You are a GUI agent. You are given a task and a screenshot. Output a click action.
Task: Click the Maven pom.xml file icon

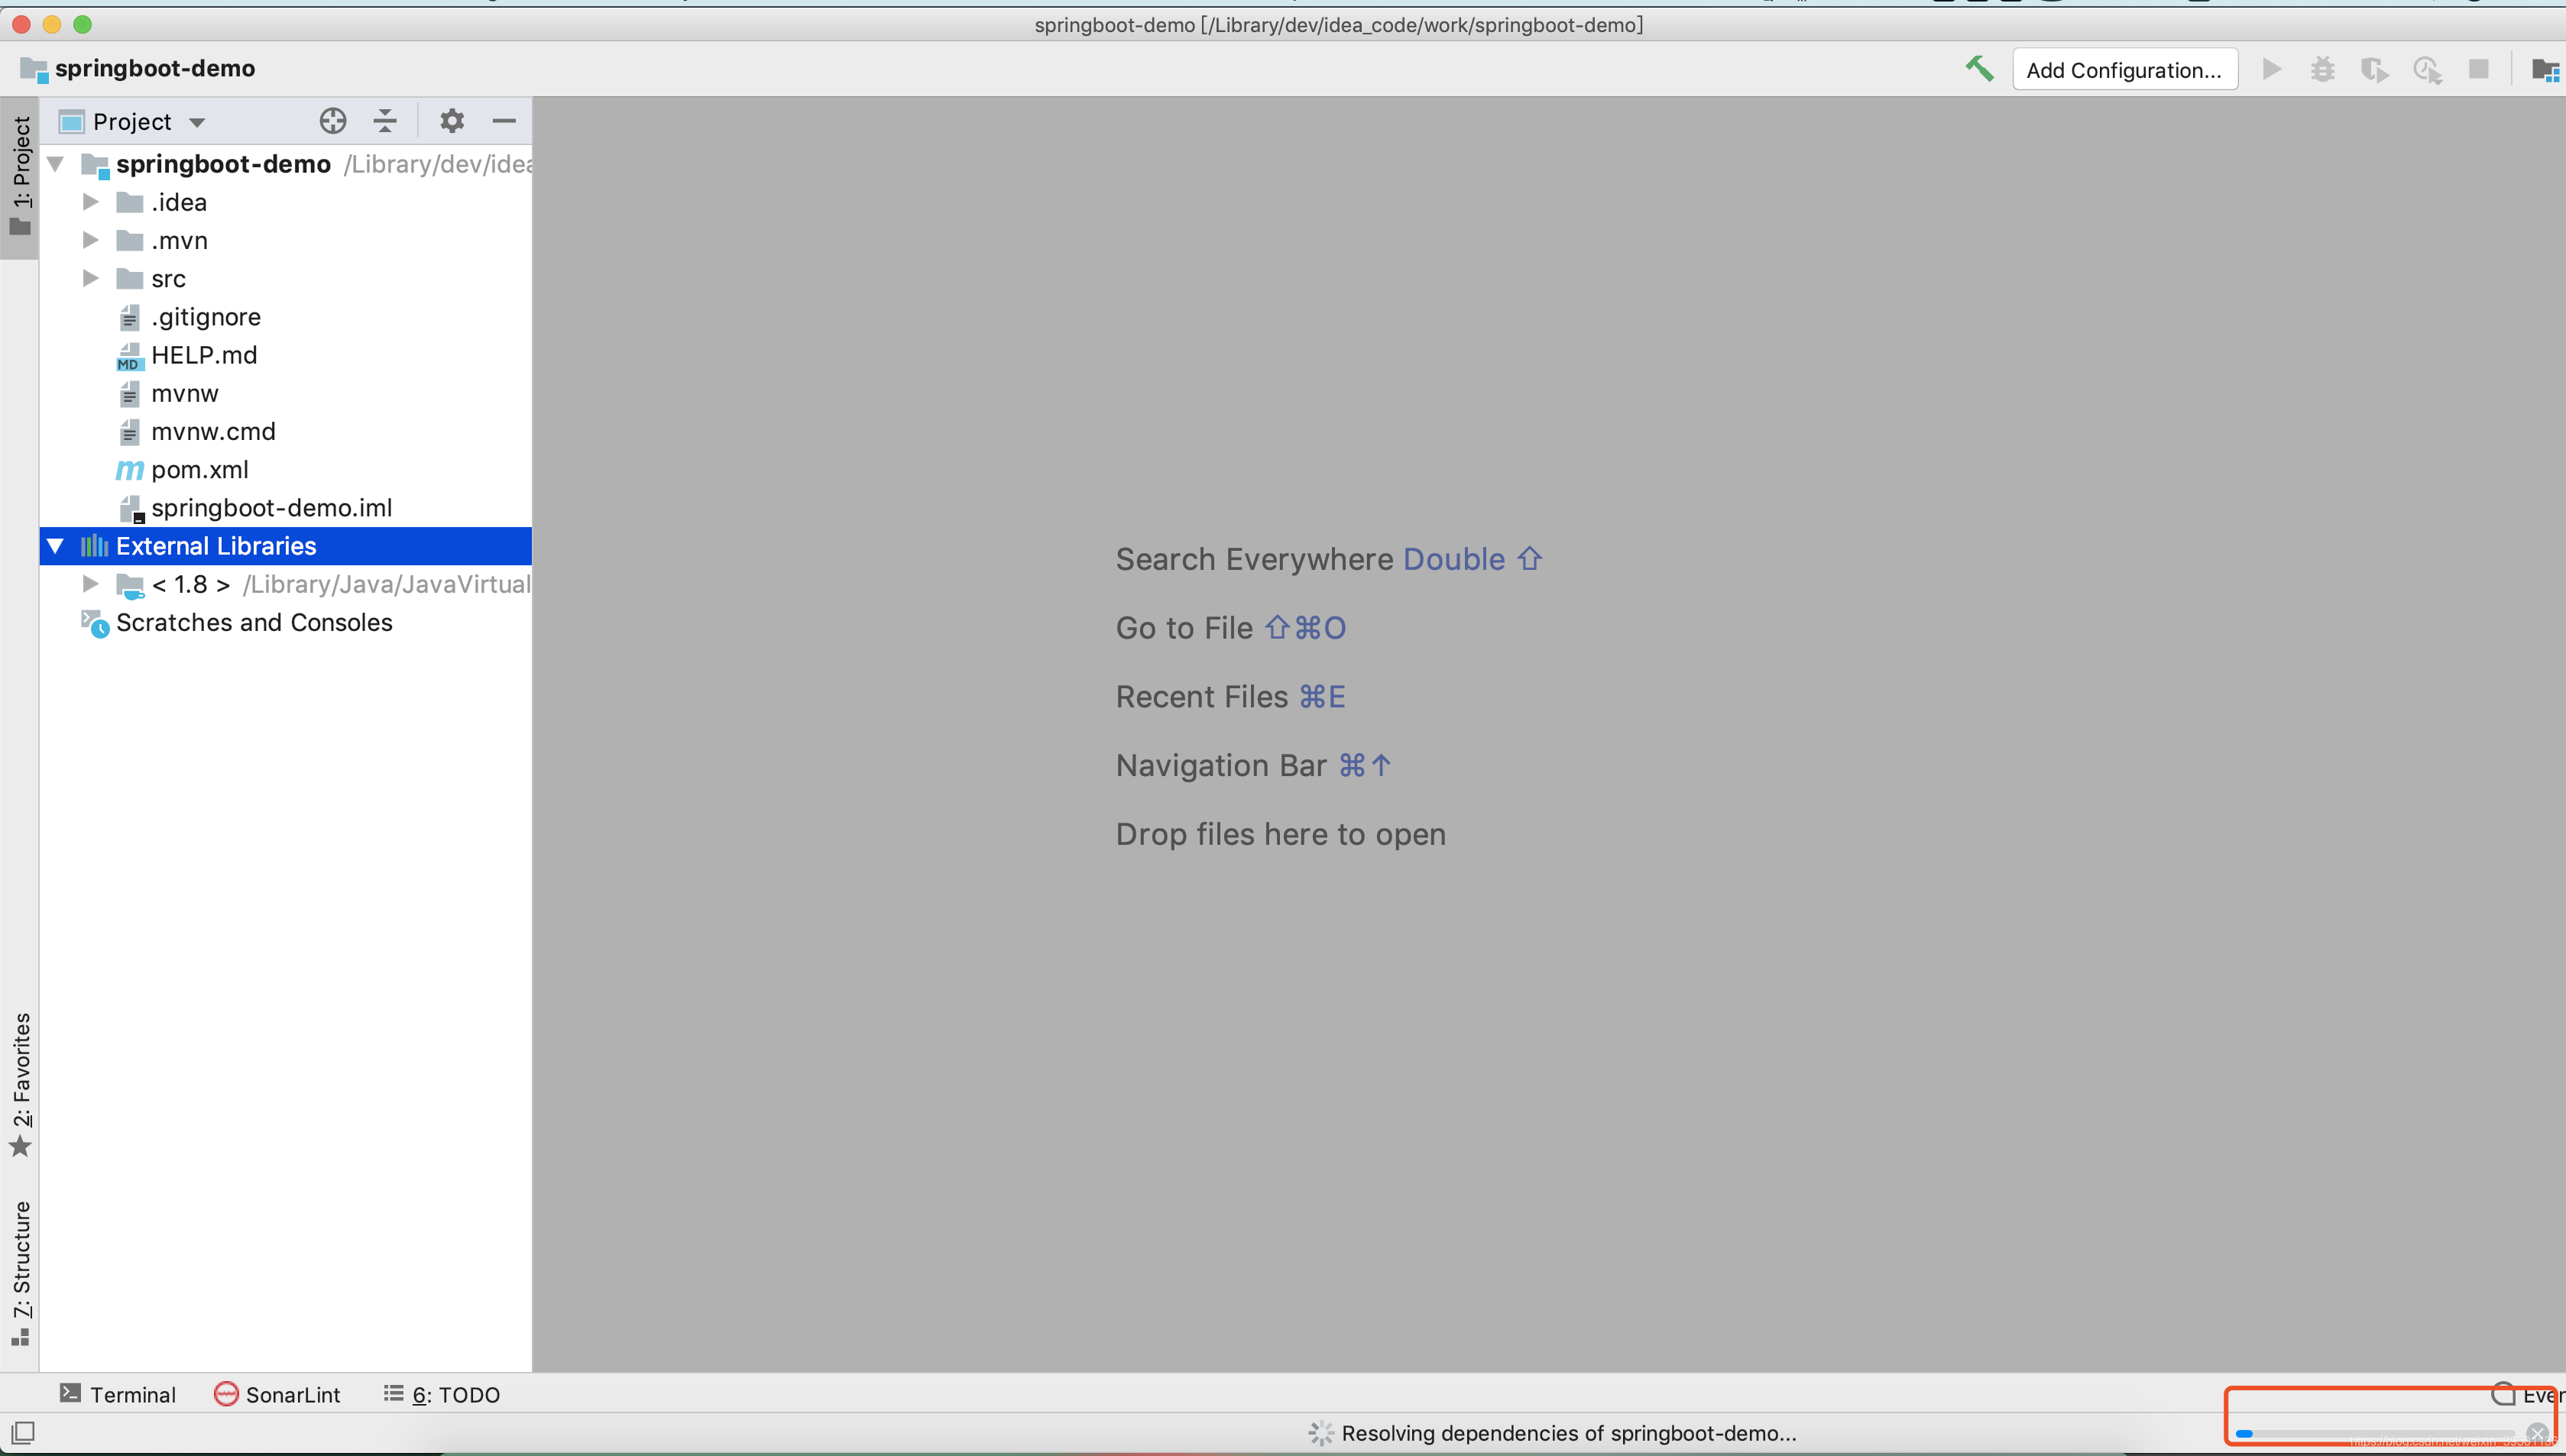(129, 470)
